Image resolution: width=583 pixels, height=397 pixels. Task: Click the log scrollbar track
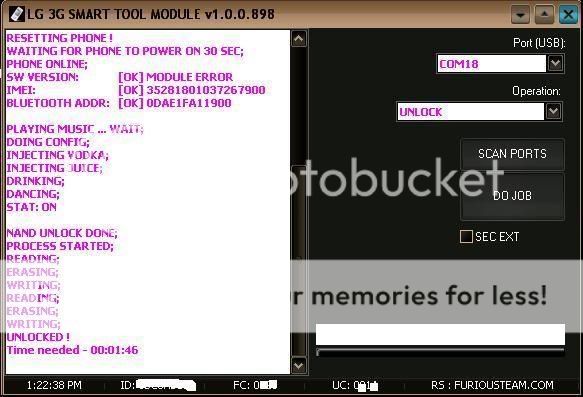tap(299, 202)
